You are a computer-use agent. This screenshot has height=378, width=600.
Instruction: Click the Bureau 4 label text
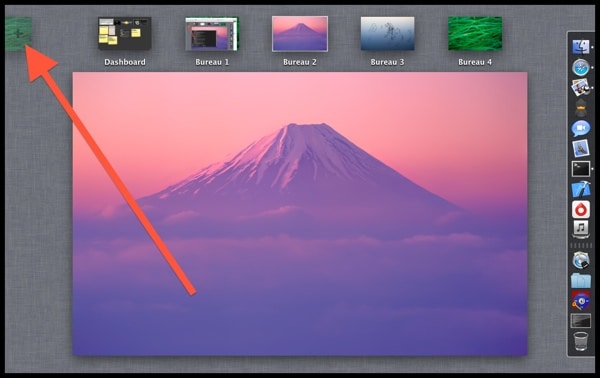[475, 62]
